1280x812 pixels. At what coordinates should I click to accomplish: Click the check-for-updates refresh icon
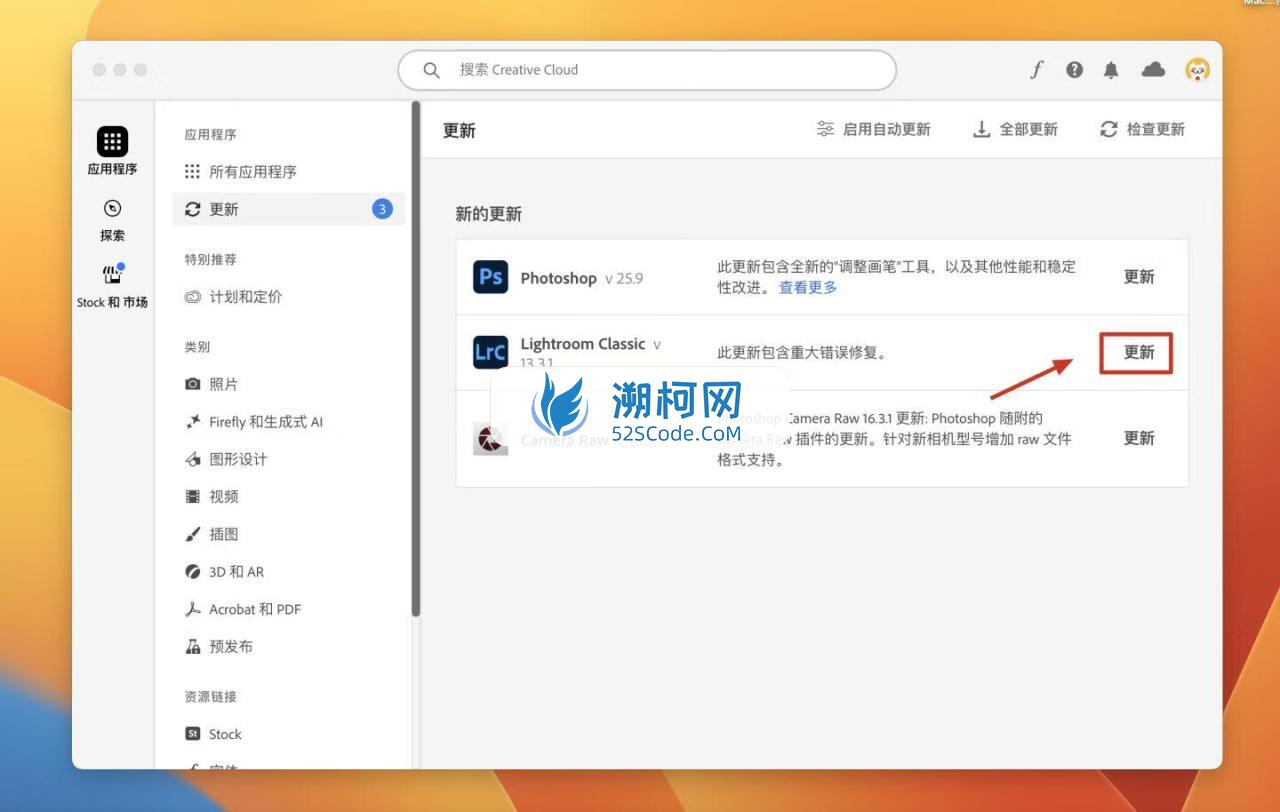1108,129
